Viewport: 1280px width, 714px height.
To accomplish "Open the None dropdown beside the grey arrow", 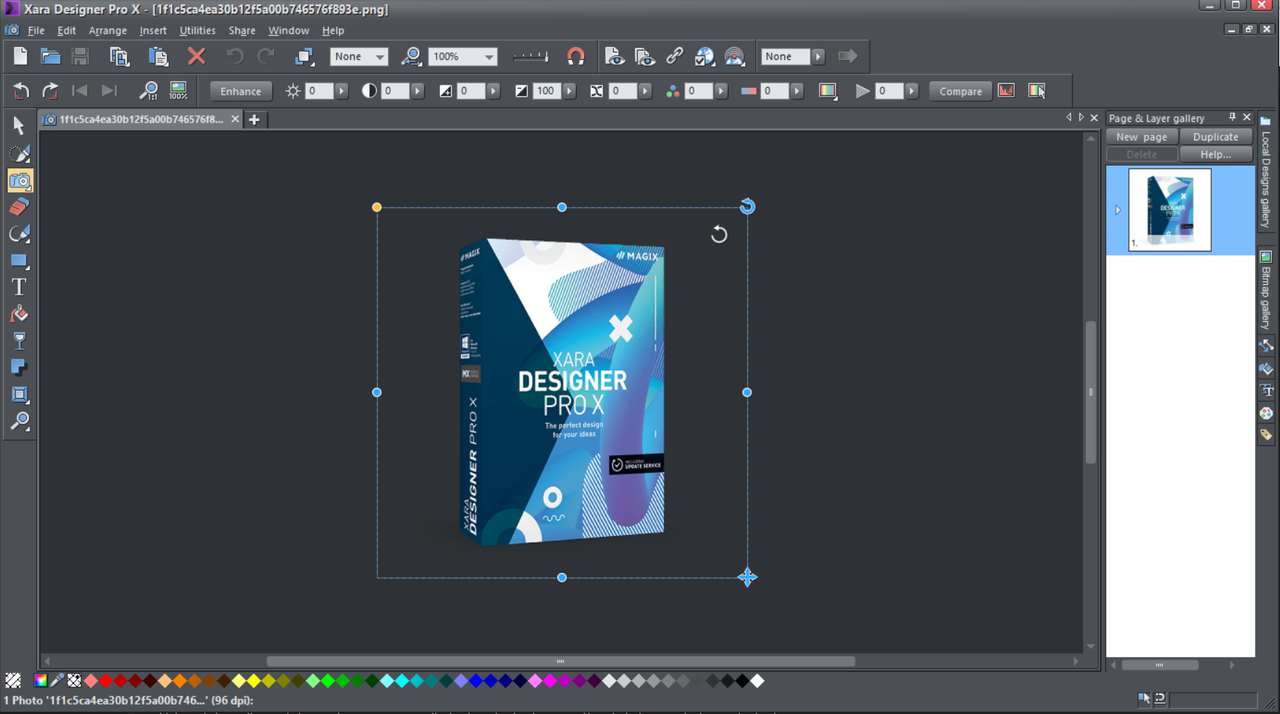I will pos(818,57).
